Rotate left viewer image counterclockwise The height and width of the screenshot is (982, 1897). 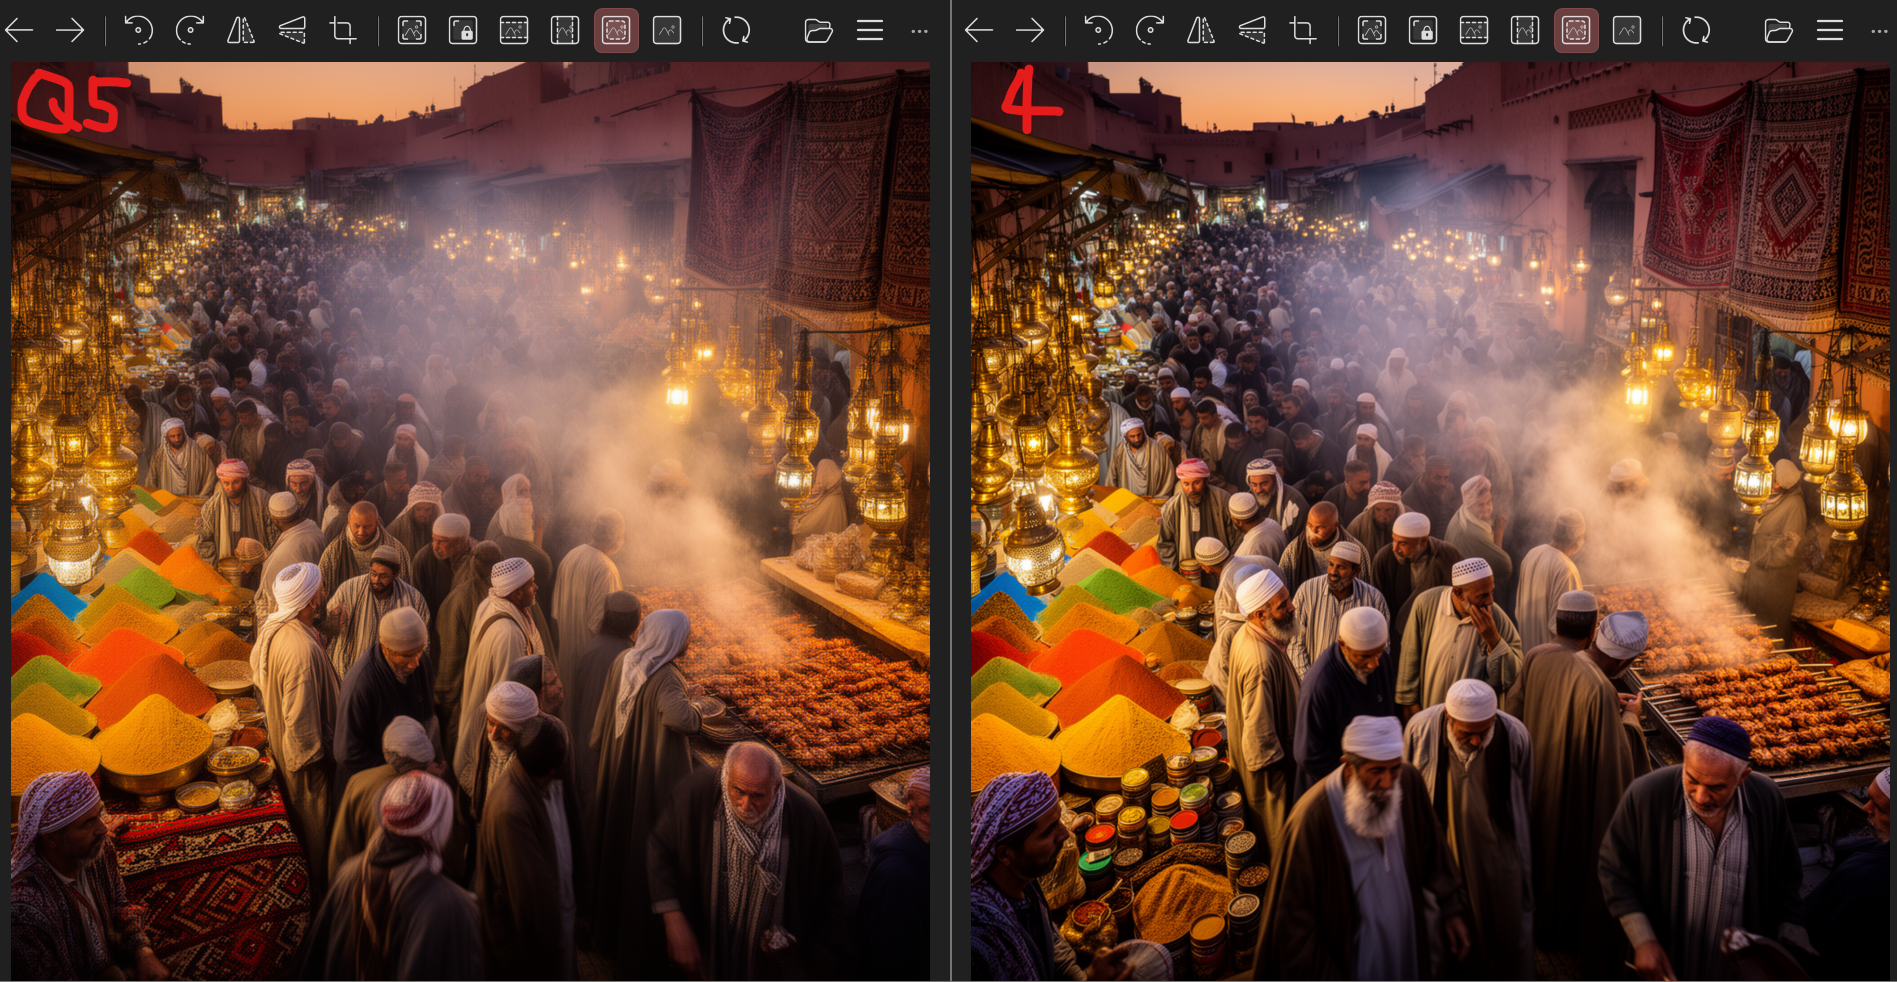click(x=138, y=31)
